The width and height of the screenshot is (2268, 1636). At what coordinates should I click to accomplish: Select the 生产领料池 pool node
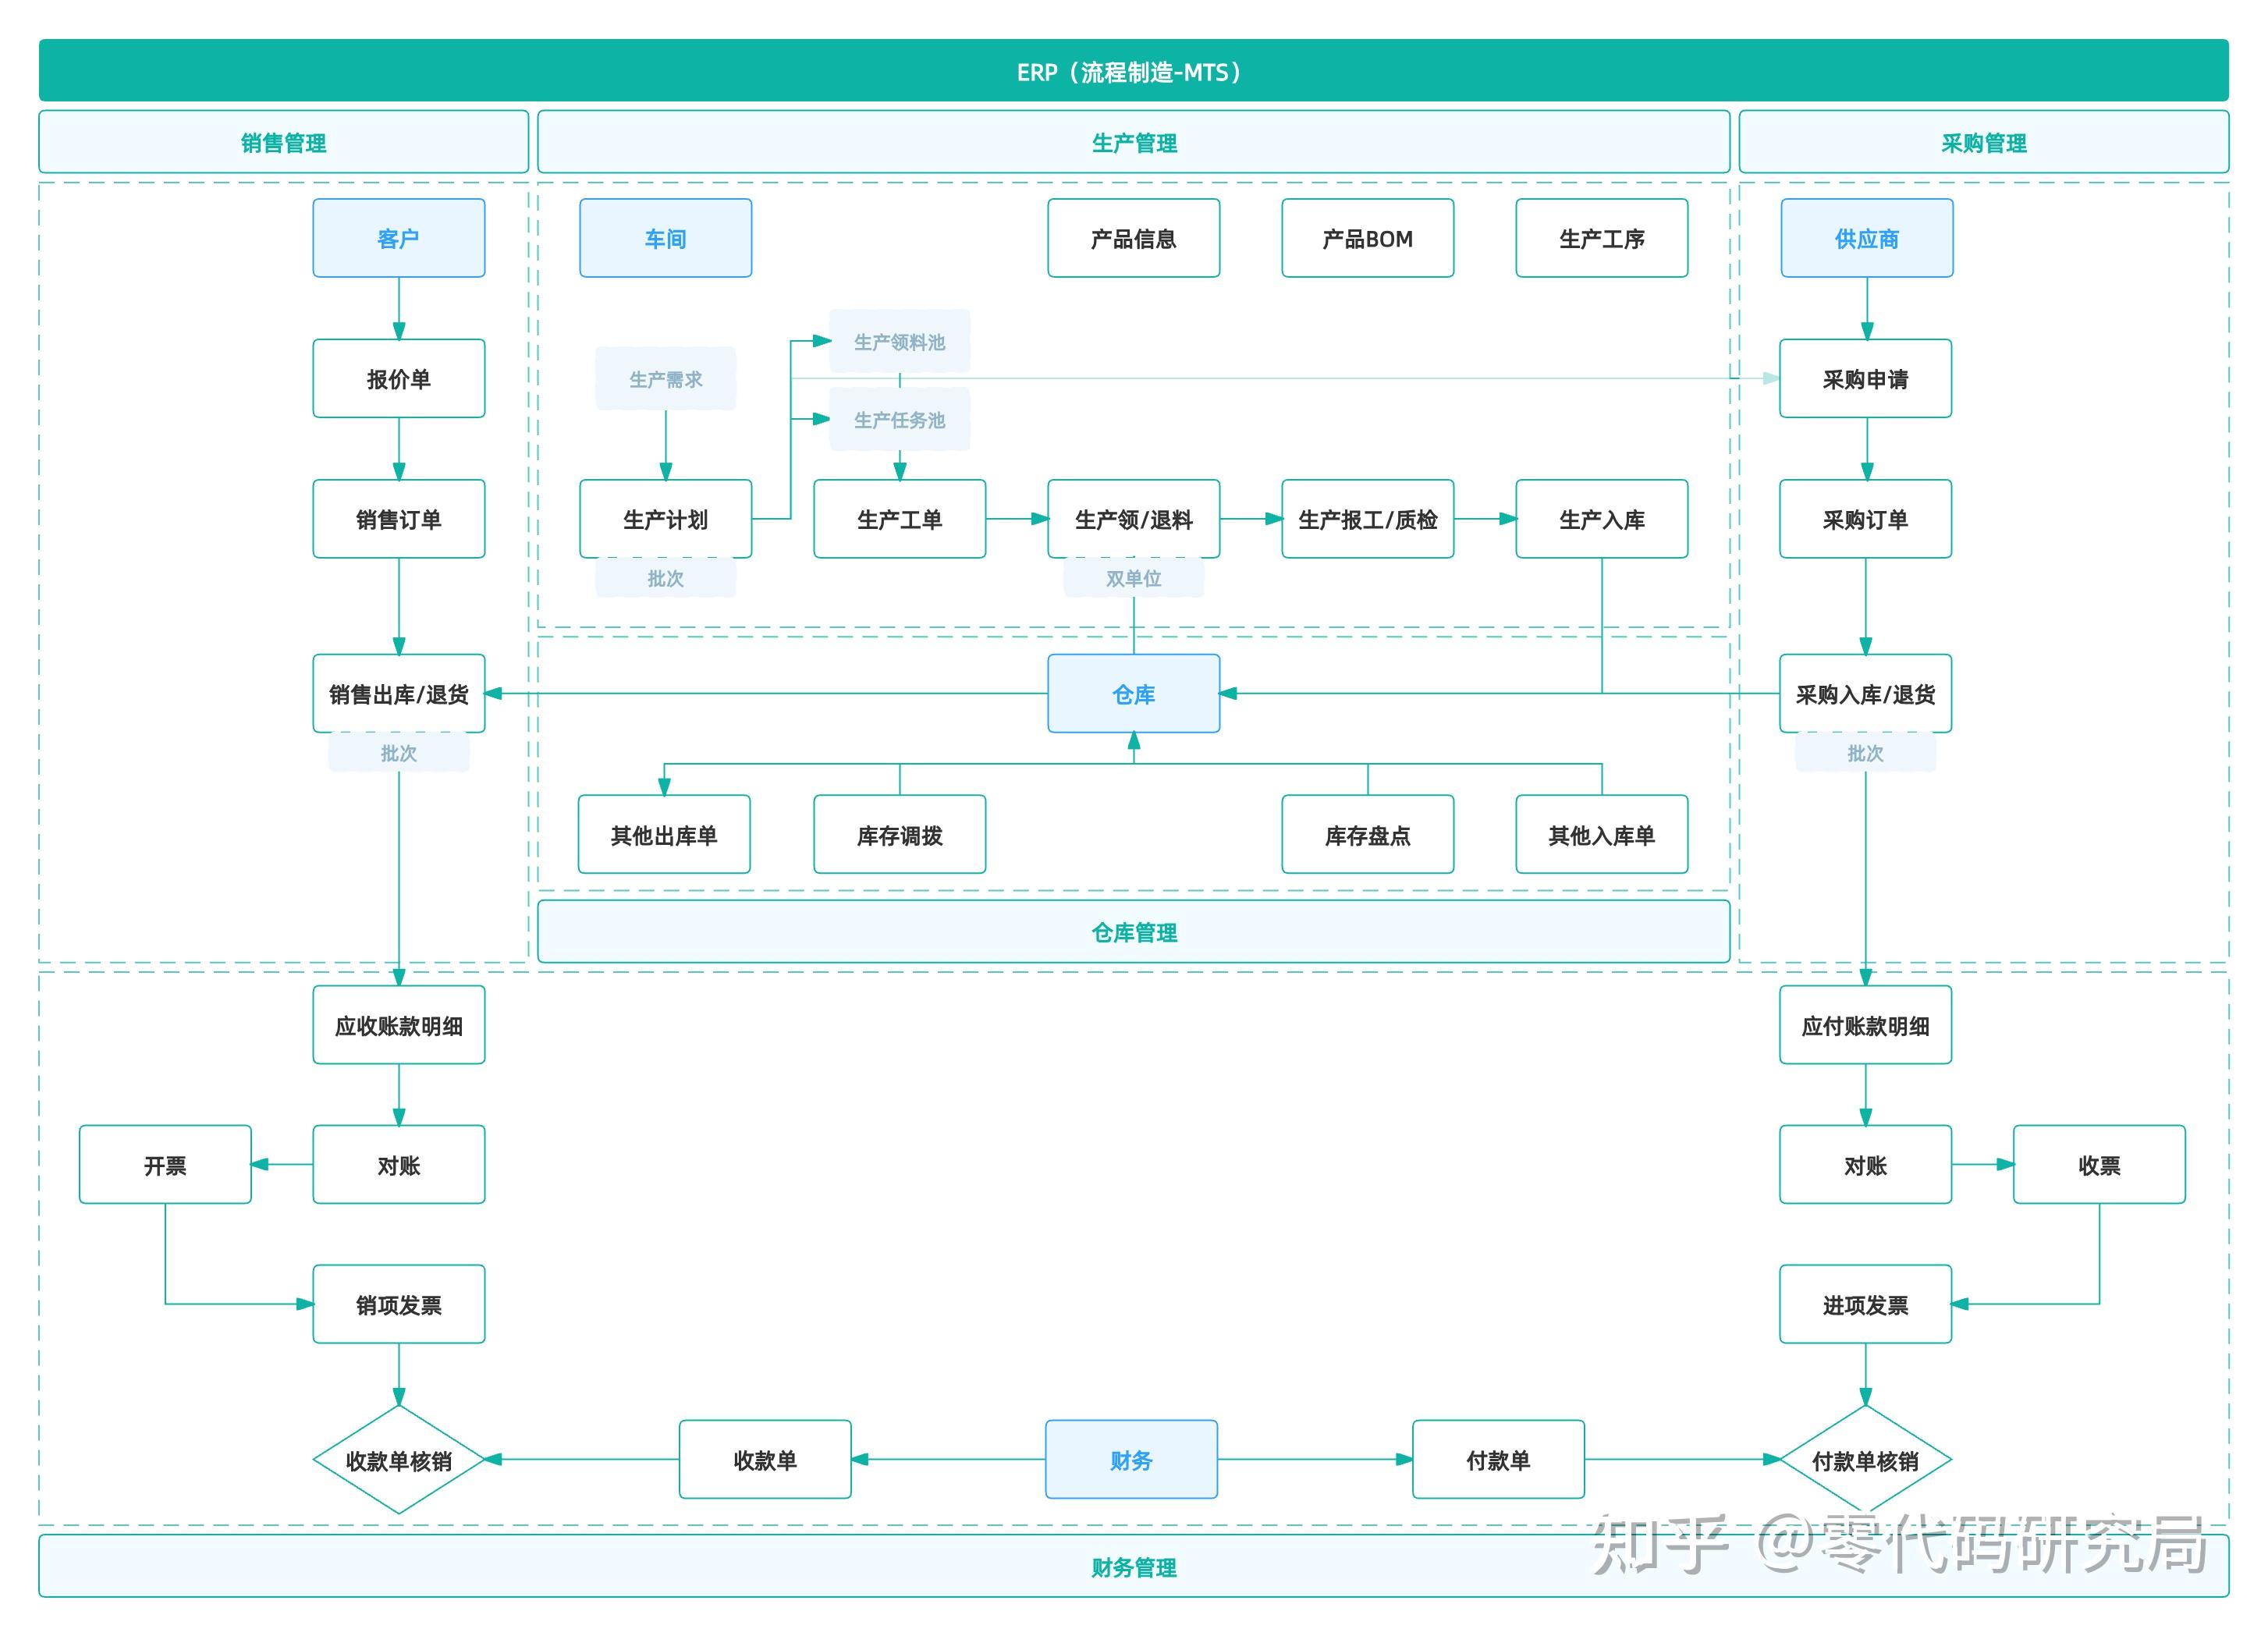pyautogui.click(x=898, y=340)
